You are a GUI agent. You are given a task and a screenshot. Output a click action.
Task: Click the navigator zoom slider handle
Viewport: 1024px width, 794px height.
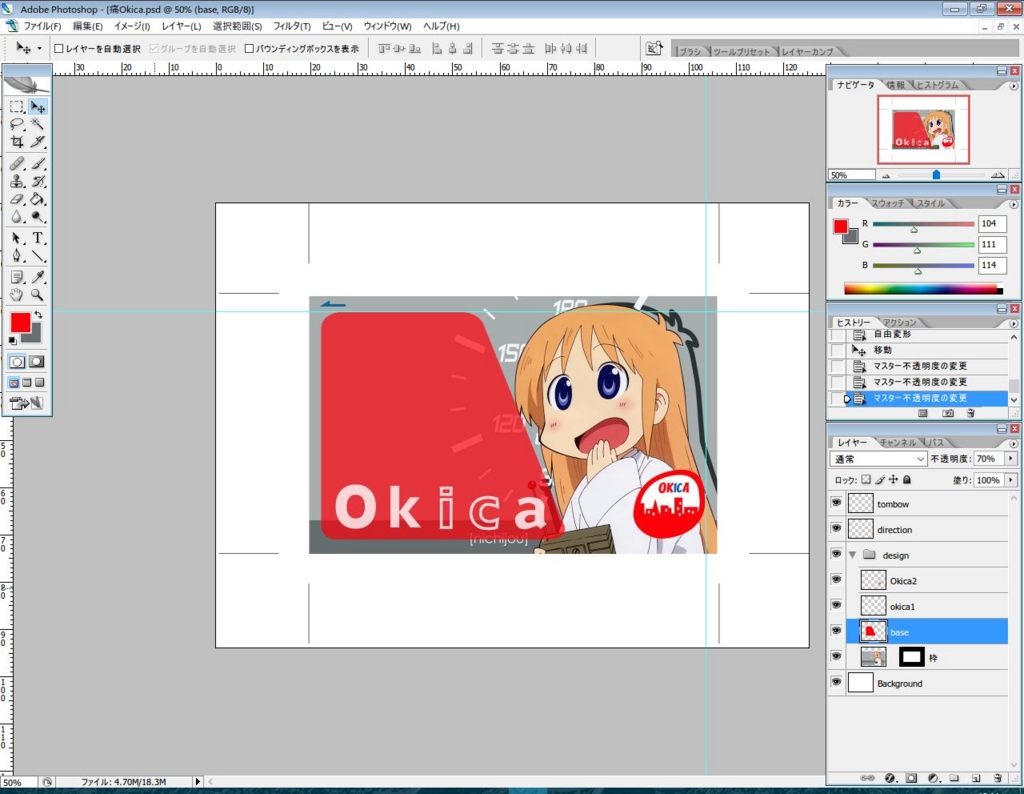[x=936, y=174]
